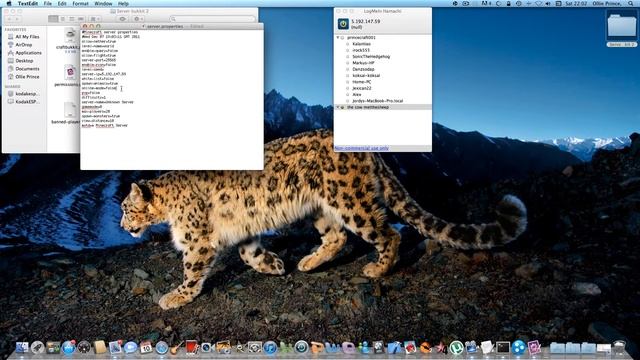Click the spawn-monsters=true line in TextEdit
The height and width of the screenshot is (360, 640).
100,116
